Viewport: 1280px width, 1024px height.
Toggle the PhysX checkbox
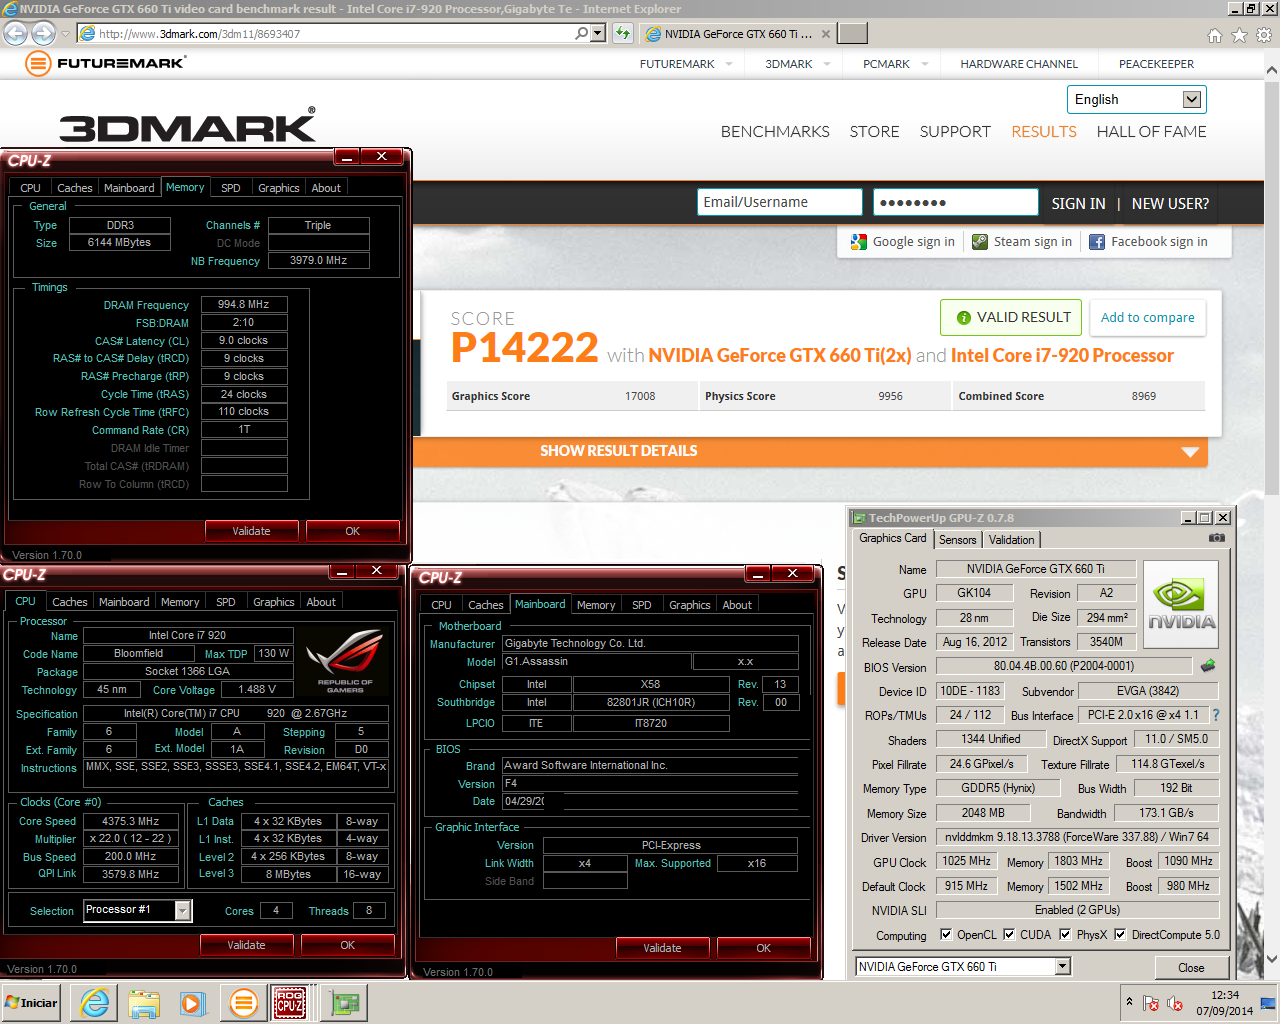point(1066,935)
